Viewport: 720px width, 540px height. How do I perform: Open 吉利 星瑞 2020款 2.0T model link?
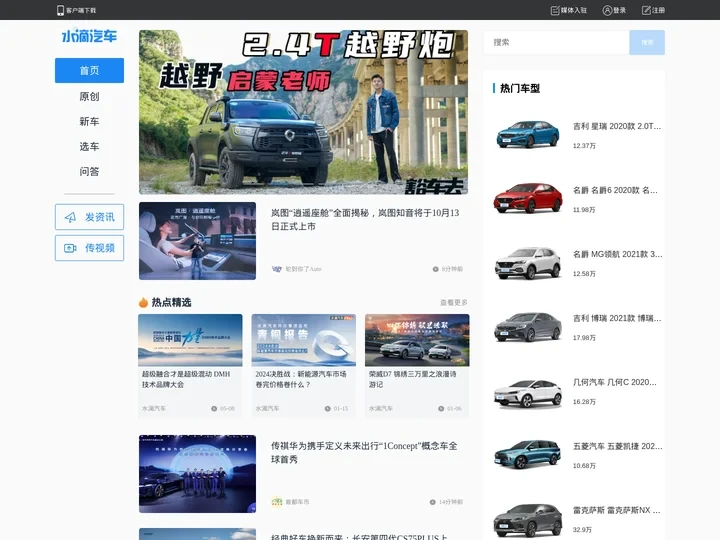pyautogui.click(x=617, y=126)
